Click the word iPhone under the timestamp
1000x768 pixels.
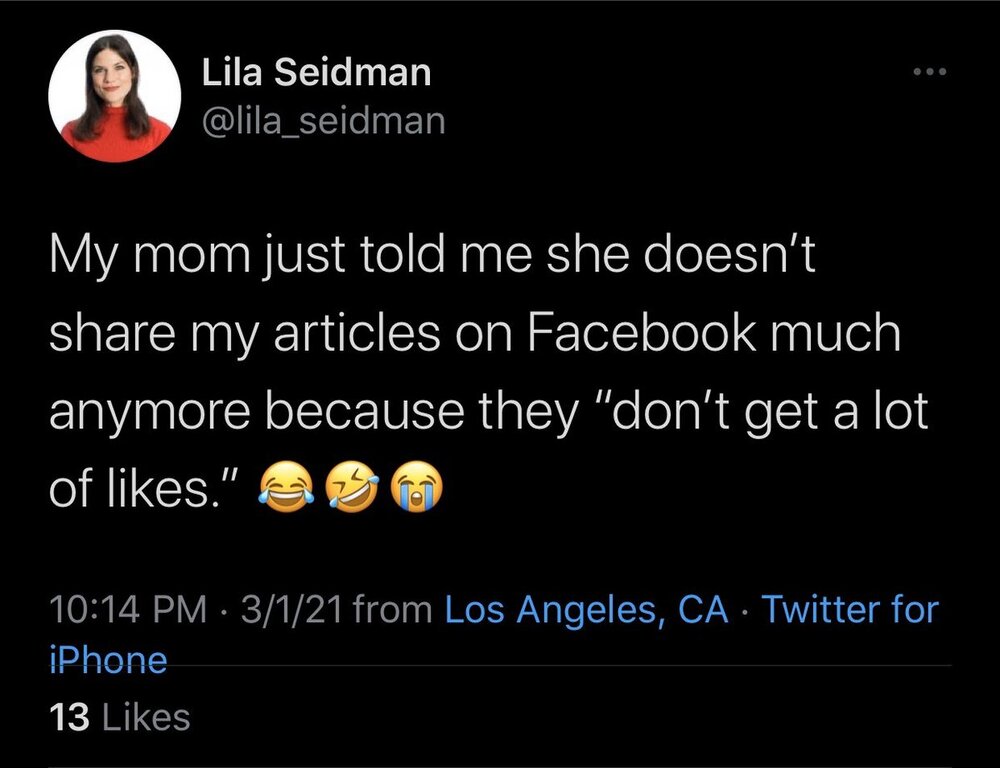click(x=108, y=660)
